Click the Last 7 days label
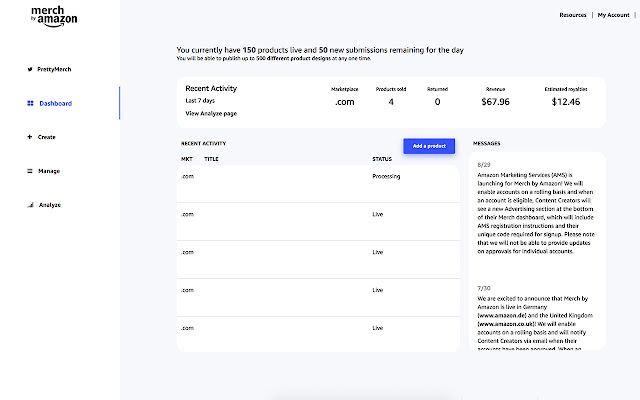This screenshot has width=640, height=400. tap(200, 100)
